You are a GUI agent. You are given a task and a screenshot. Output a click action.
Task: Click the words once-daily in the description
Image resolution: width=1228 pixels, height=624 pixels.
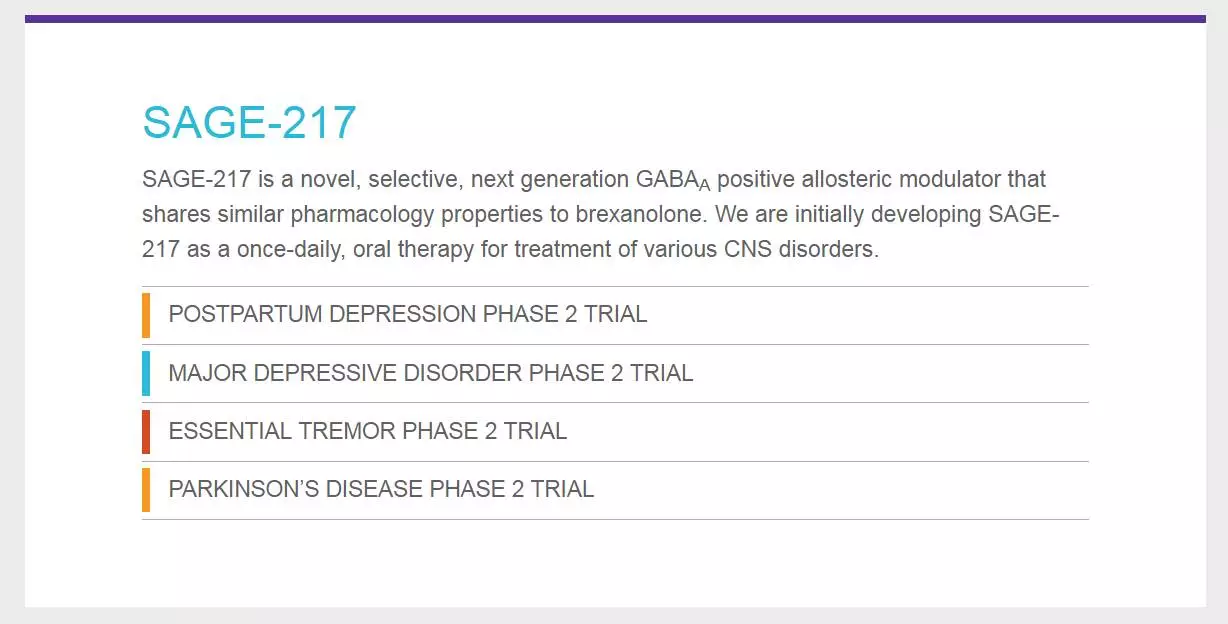(295, 249)
